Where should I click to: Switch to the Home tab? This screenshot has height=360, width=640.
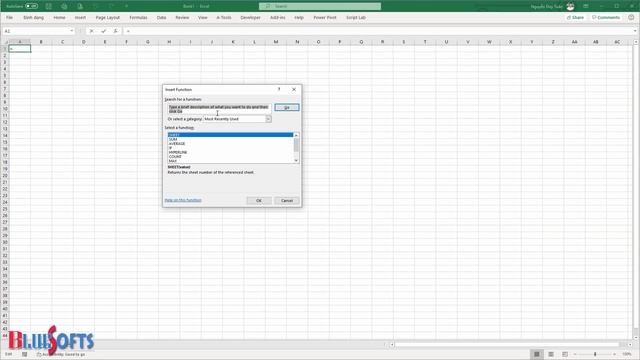point(59,18)
